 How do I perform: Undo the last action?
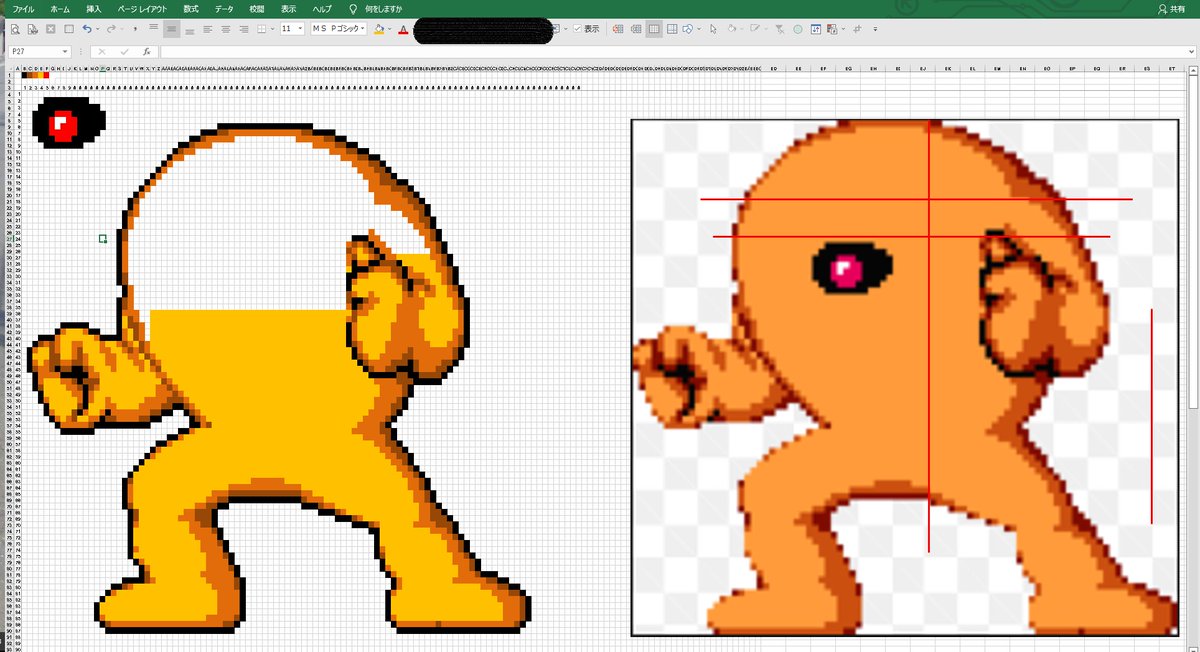[87, 29]
